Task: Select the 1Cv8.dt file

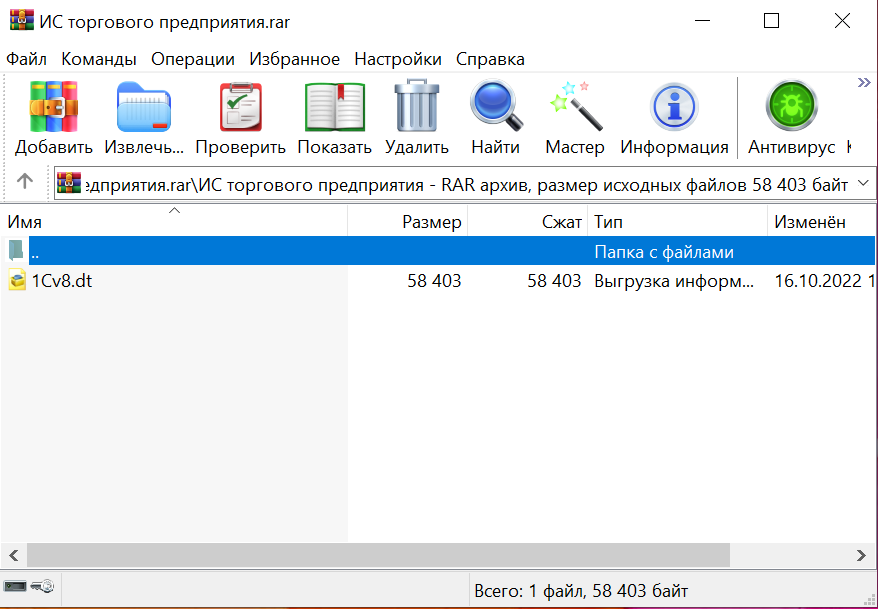Action: coord(61,281)
